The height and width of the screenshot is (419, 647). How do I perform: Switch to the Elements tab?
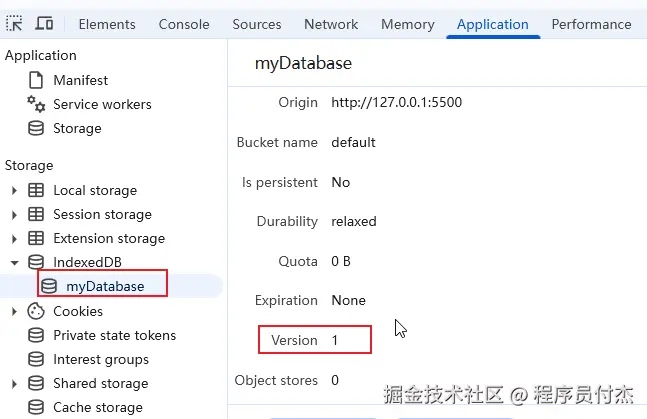coord(107,24)
